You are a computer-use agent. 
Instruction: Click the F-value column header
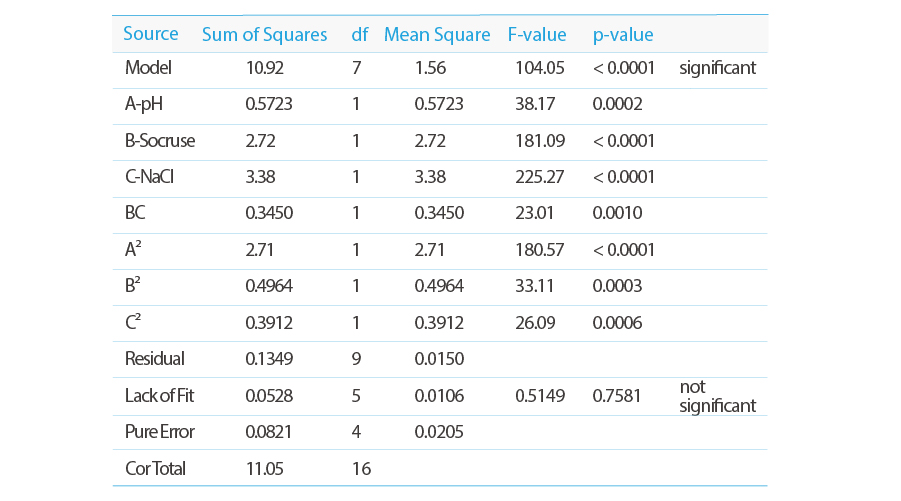(x=537, y=34)
